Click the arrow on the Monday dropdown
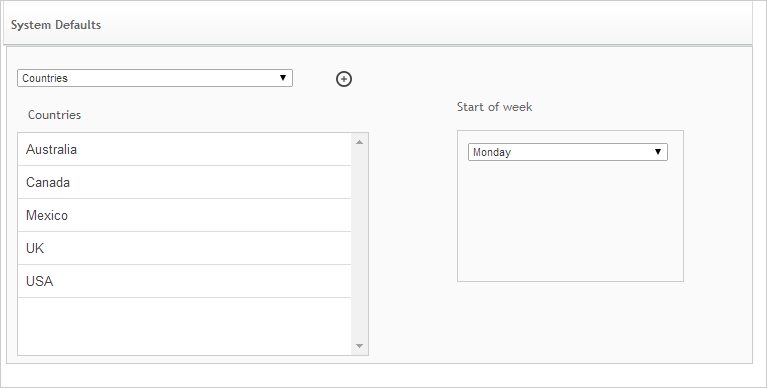The image size is (767, 388). coord(658,152)
